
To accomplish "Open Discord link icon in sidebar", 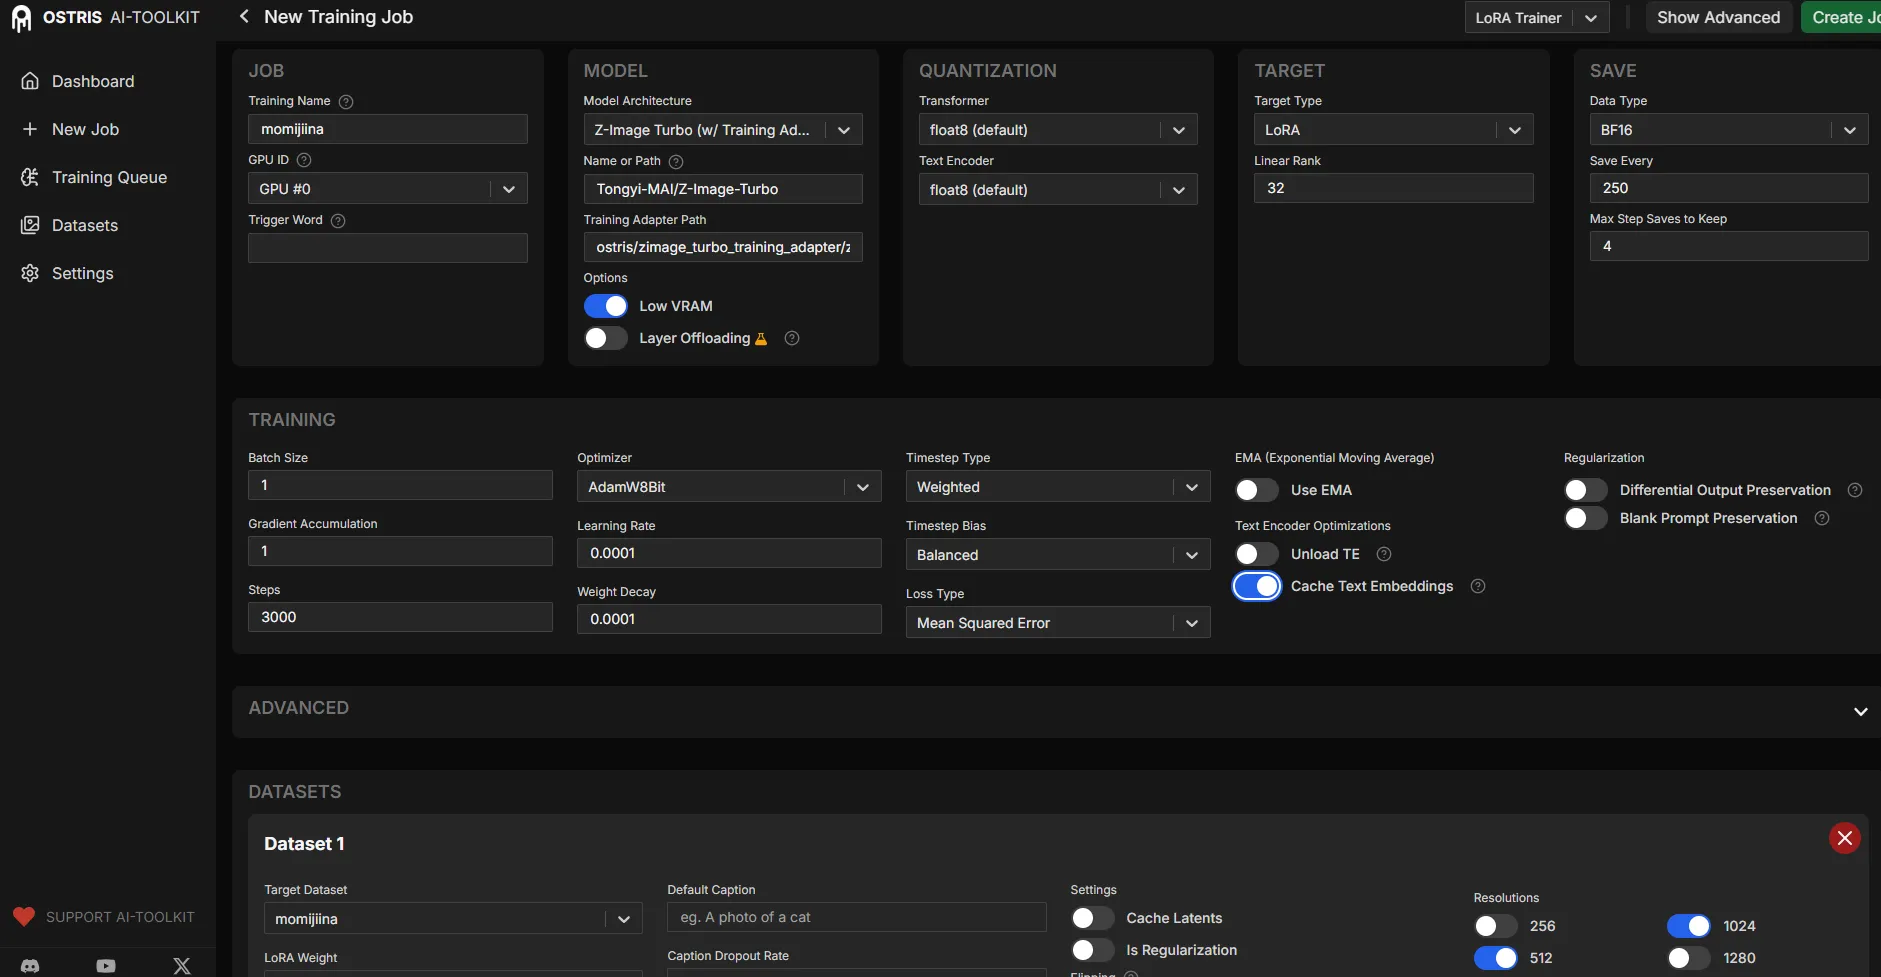I will click(30, 966).
